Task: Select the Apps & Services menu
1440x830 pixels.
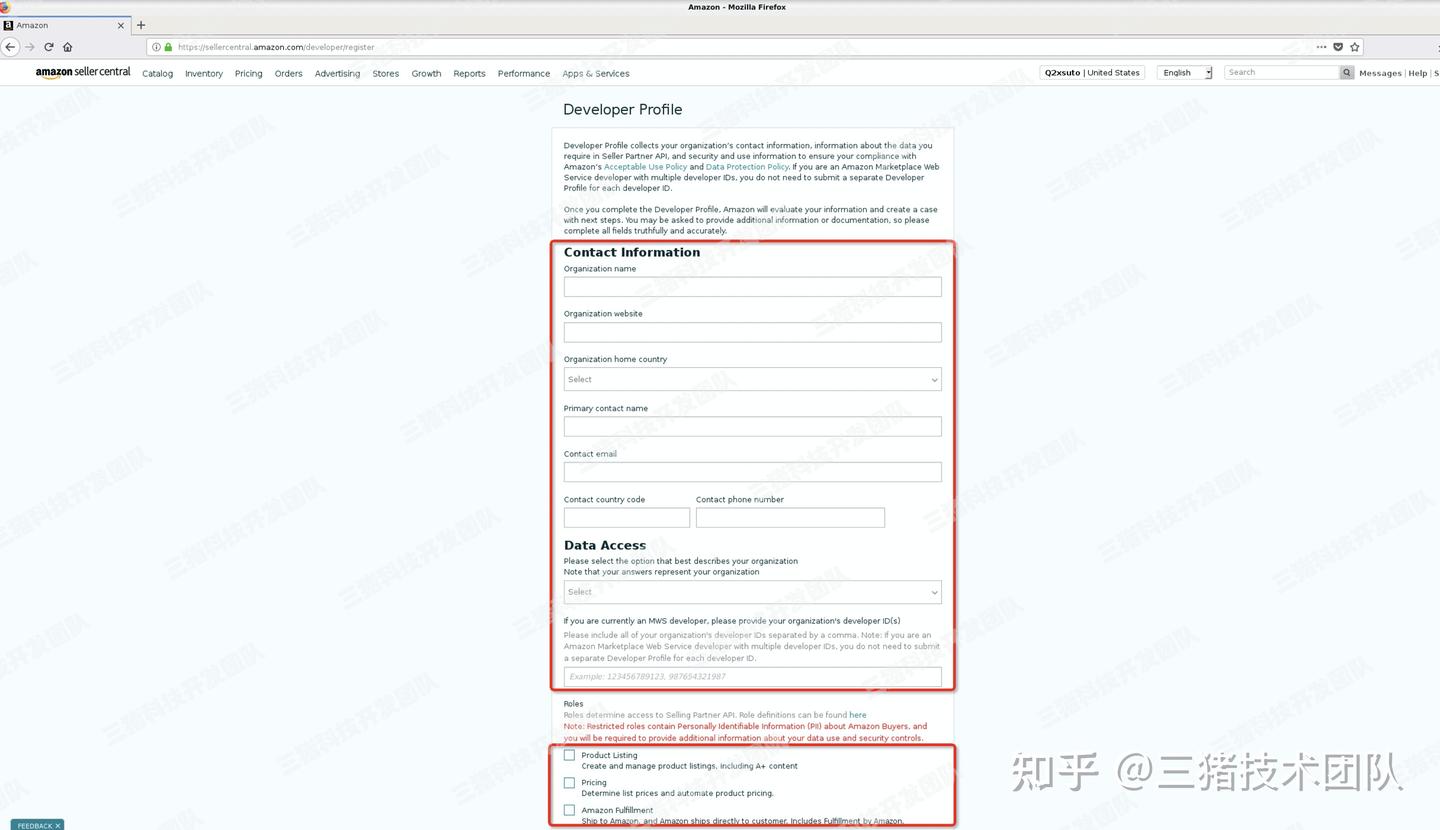Action: tap(596, 73)
